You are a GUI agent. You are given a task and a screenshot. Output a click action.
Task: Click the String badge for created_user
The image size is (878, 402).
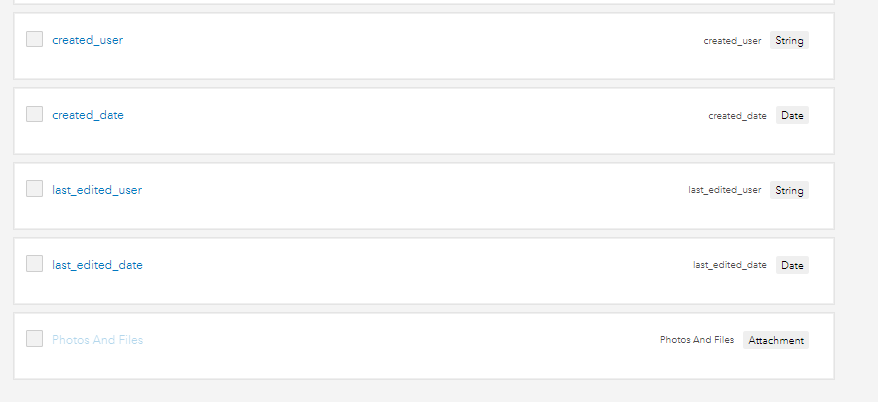click(x=789, y=41)
